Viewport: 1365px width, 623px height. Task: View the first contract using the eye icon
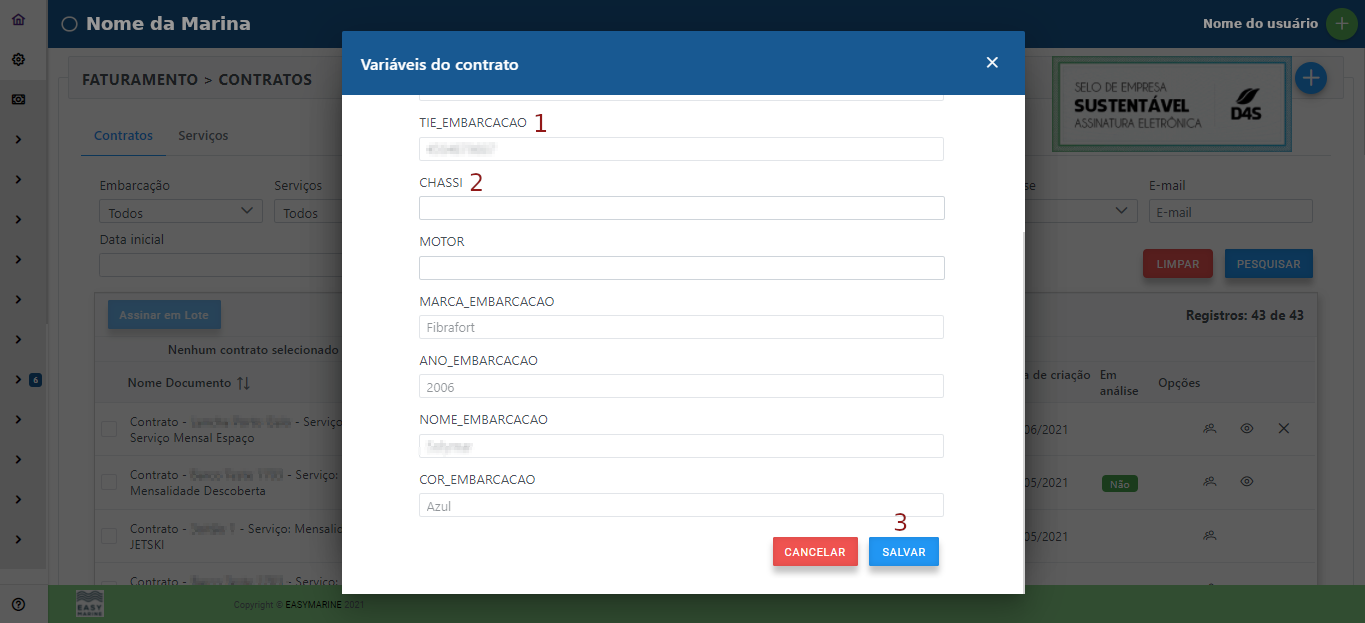1246,428
